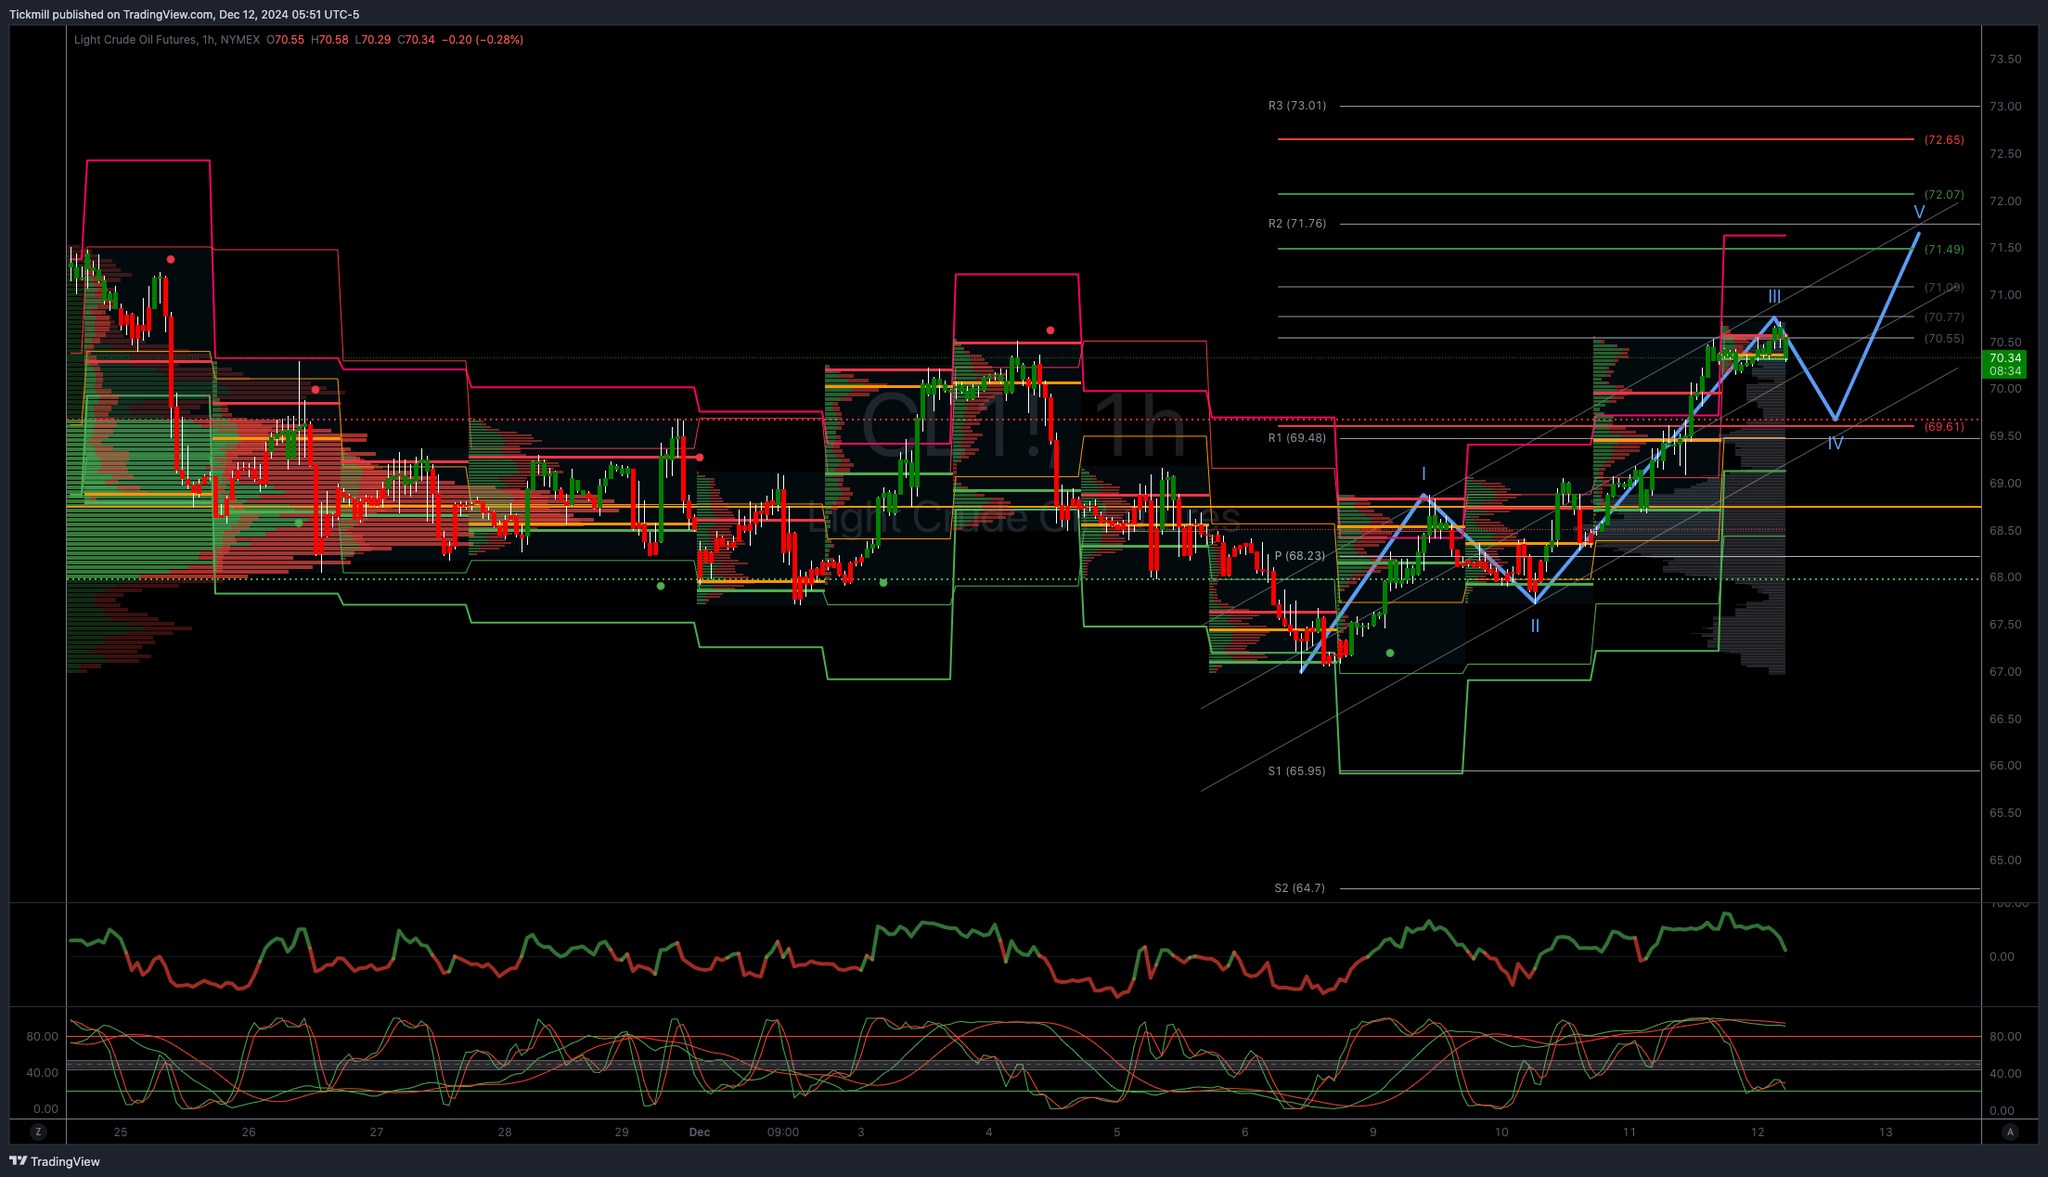The height and width of the screenshot is (1177, 2048).
Task: Click the Dec label on the time axis
Action: 699,1132
